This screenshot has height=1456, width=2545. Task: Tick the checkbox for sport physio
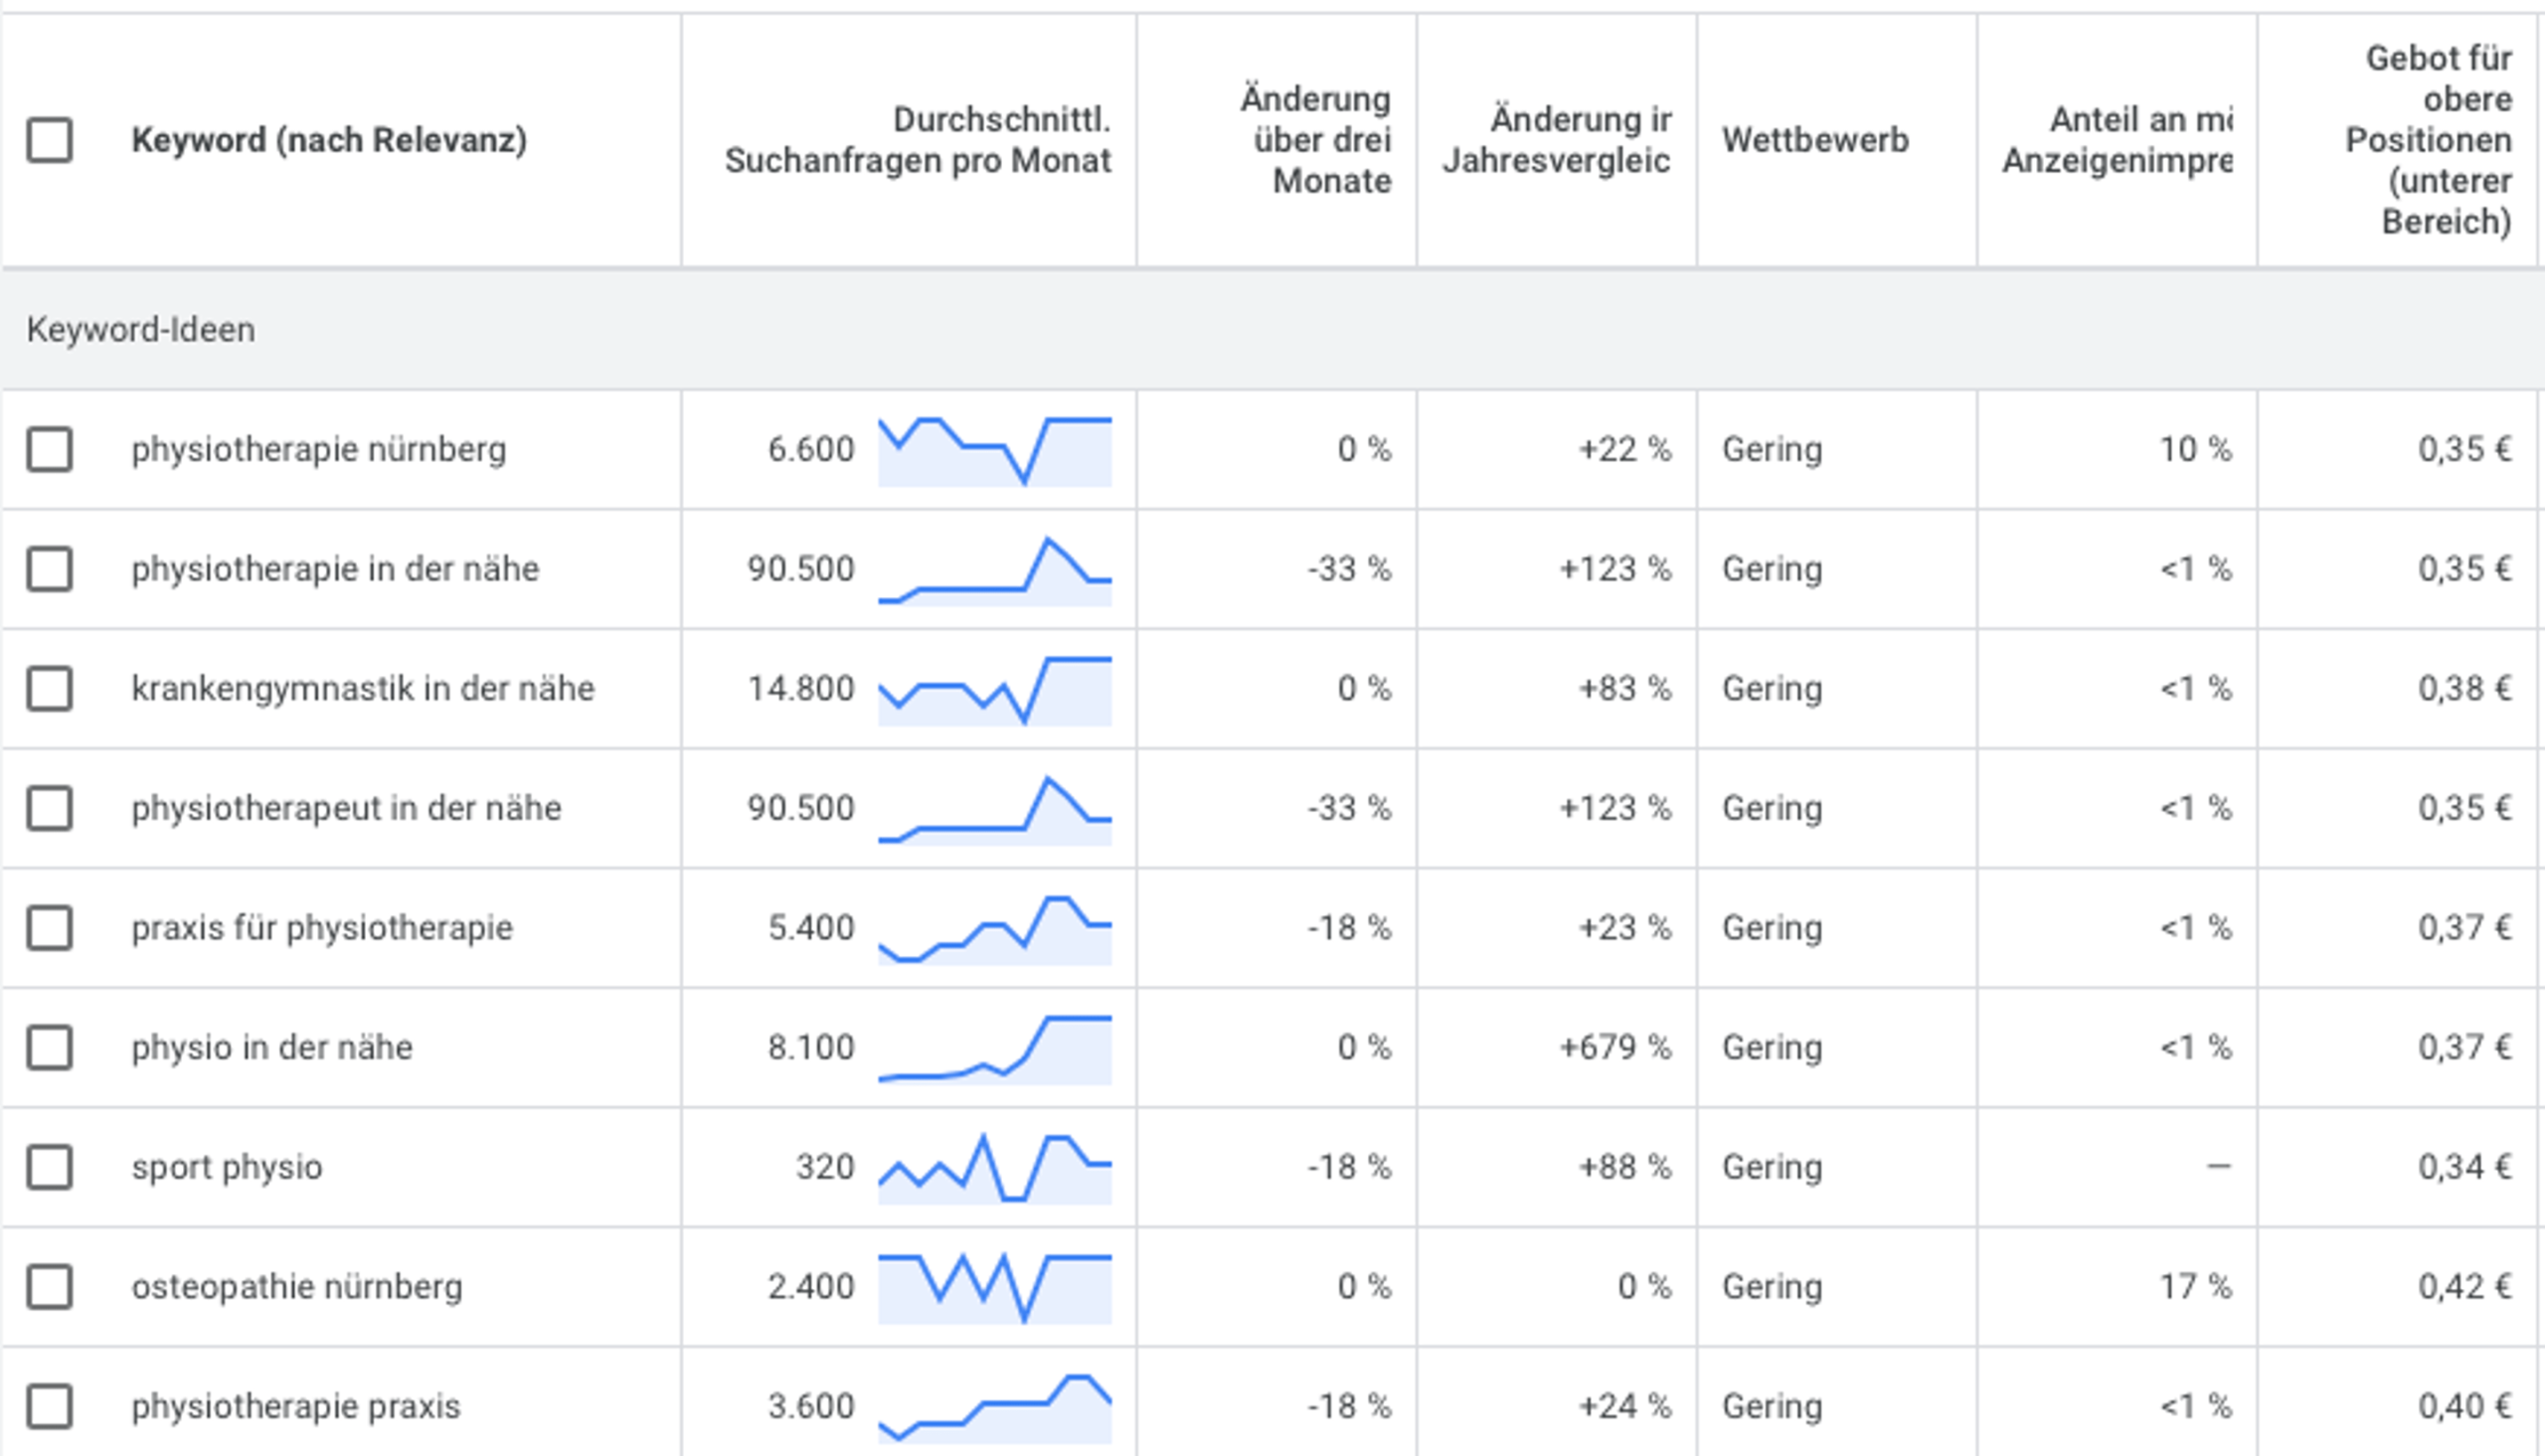pos(50,1167)
